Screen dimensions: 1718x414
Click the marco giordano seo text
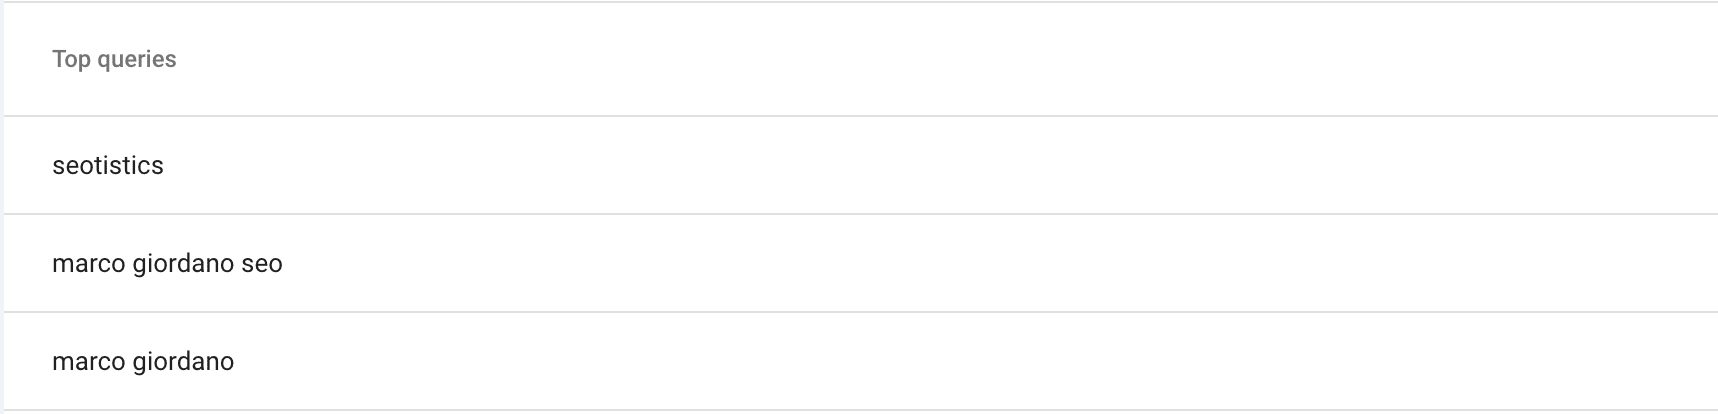167,264
